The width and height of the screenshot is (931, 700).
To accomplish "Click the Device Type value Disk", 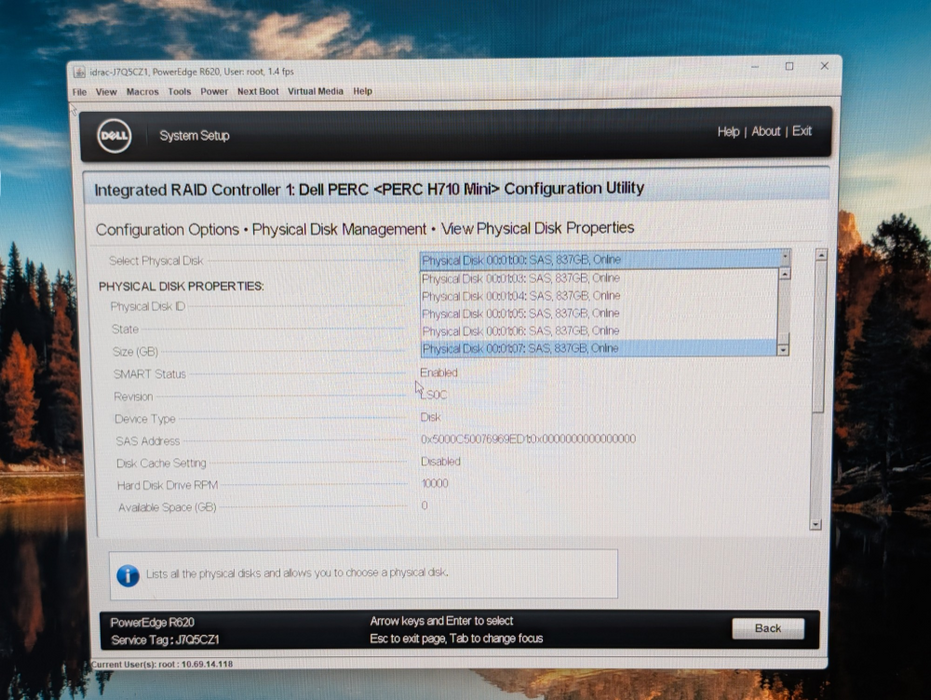I will [430, 417].
